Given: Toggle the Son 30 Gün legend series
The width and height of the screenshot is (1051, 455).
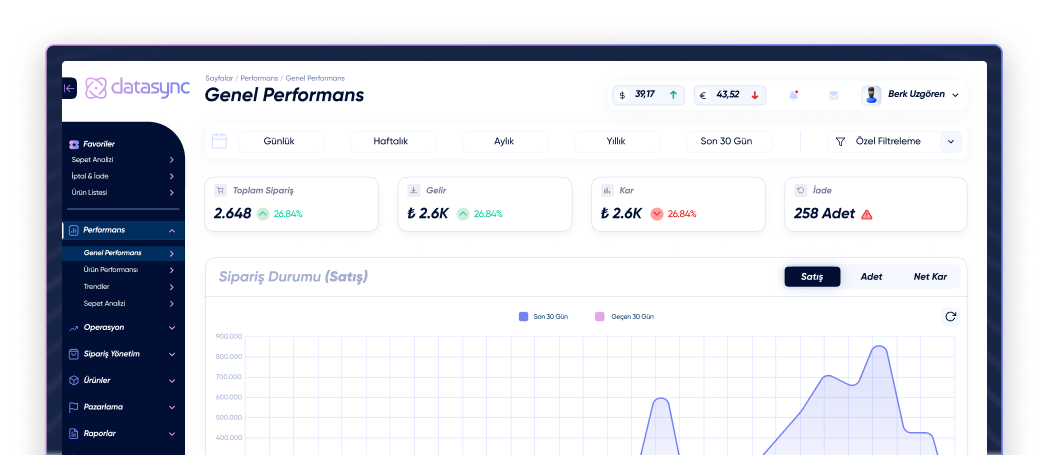Looking at the screenshot, I should (543, 317).
